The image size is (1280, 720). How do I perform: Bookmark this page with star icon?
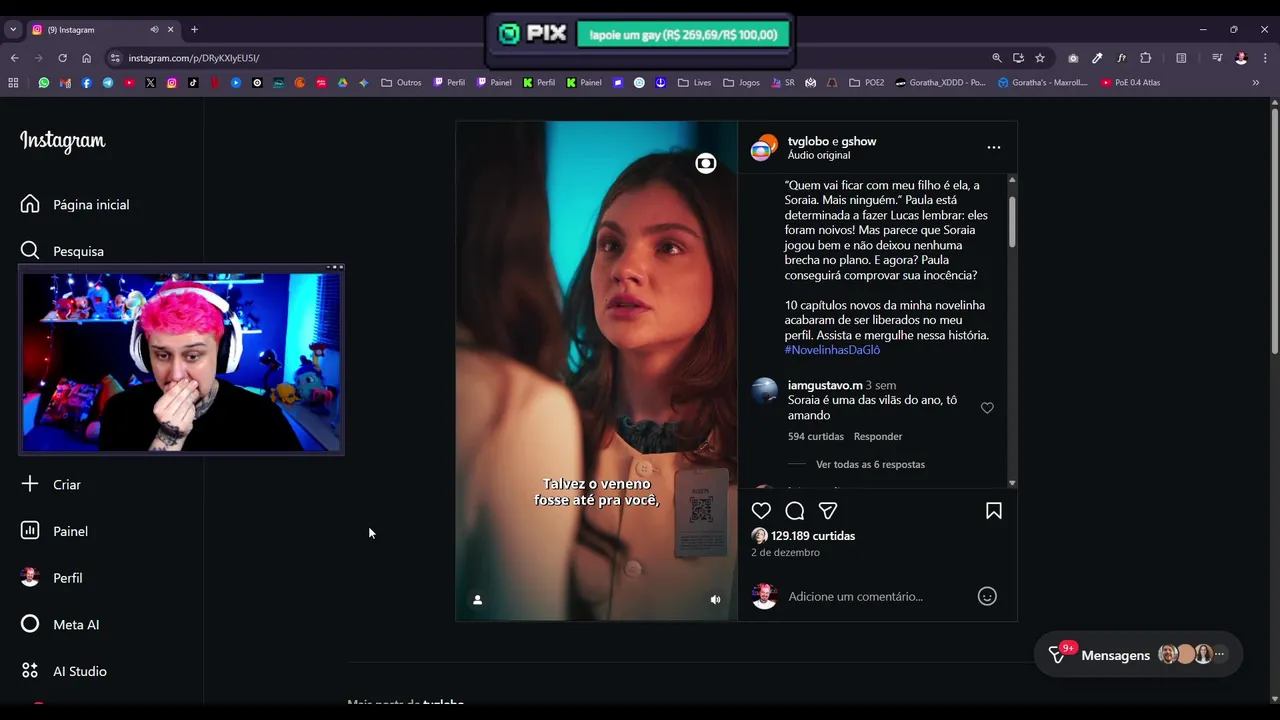[1040, 58]
